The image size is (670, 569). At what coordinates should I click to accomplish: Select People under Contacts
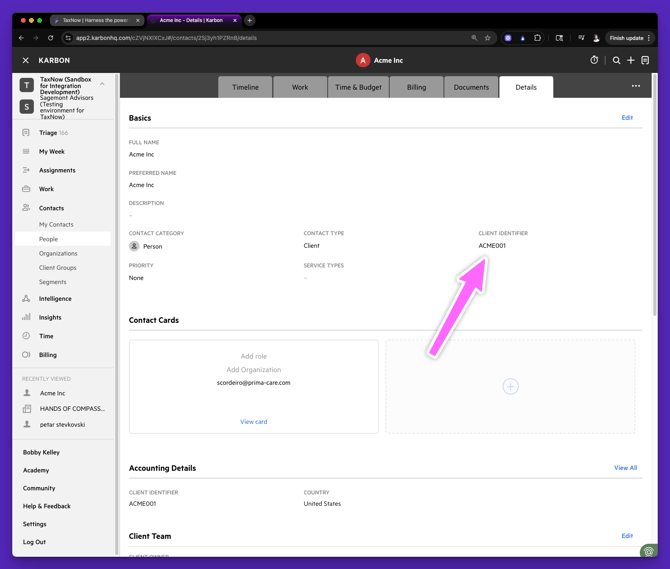(63, 239)
